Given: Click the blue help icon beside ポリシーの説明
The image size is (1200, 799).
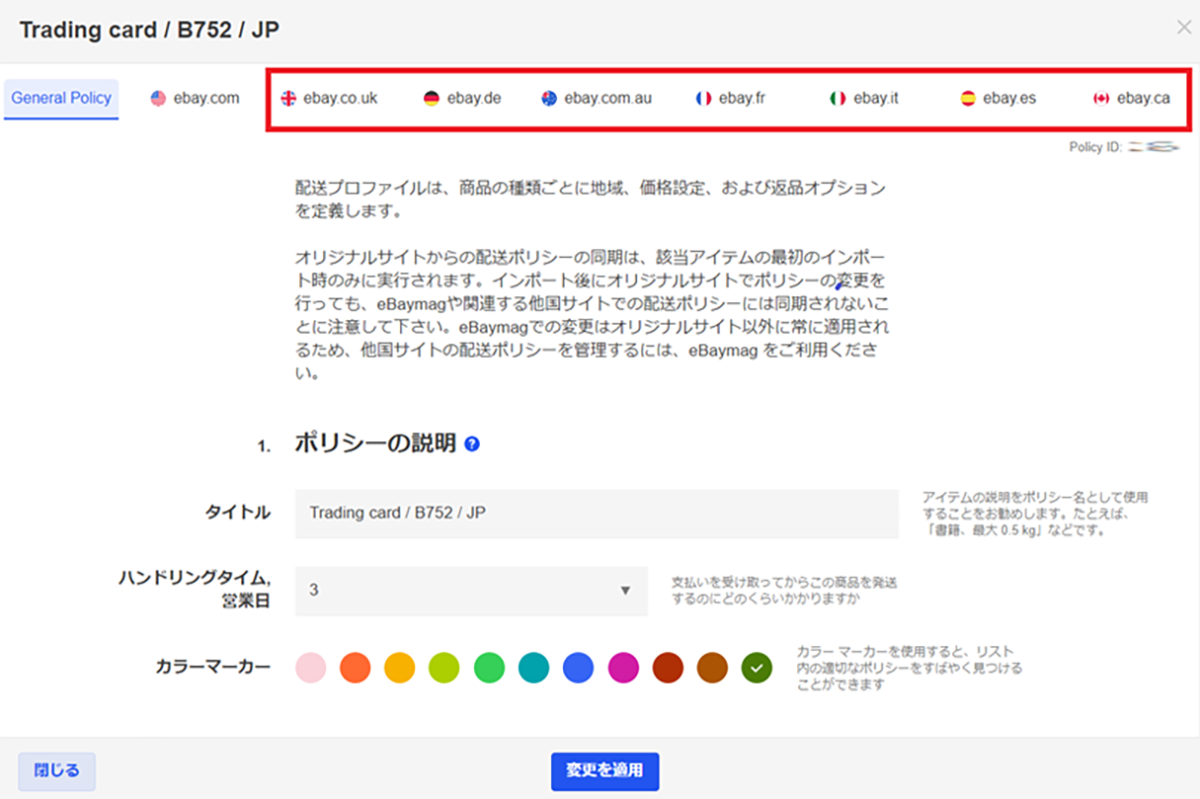Looking at the screenshot, I should click(x=472, y=444).
